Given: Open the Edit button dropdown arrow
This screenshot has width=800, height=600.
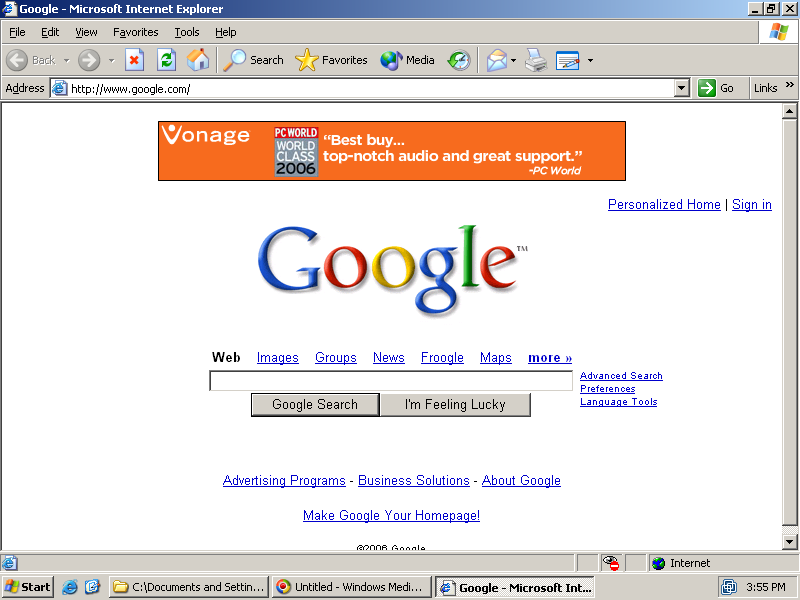Looking at the screenshot, I should [x=590, y=60].
